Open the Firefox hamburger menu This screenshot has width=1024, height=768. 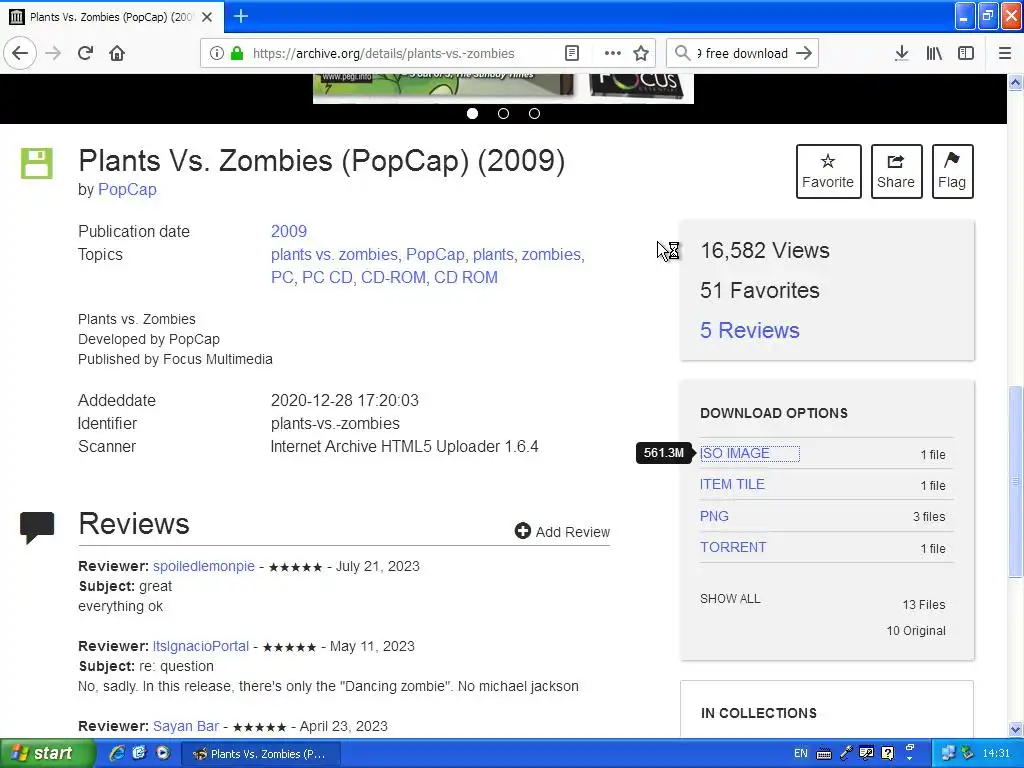(1004, 53)
